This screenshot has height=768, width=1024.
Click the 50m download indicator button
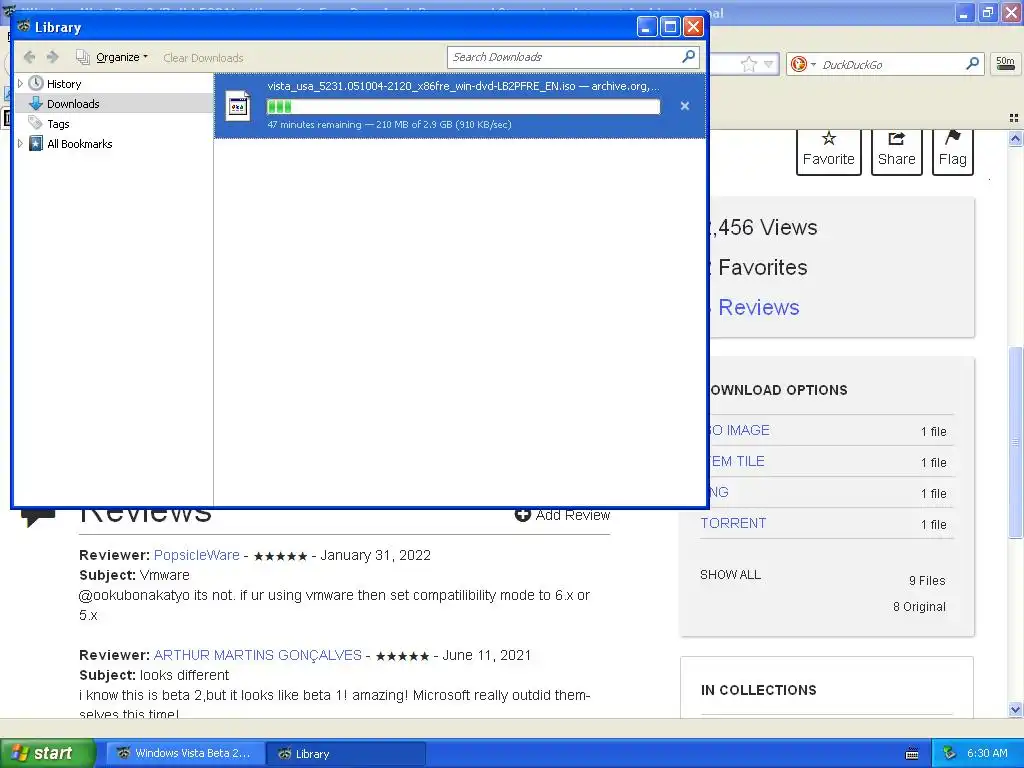pyautogui.click(x=1005, y=63)
